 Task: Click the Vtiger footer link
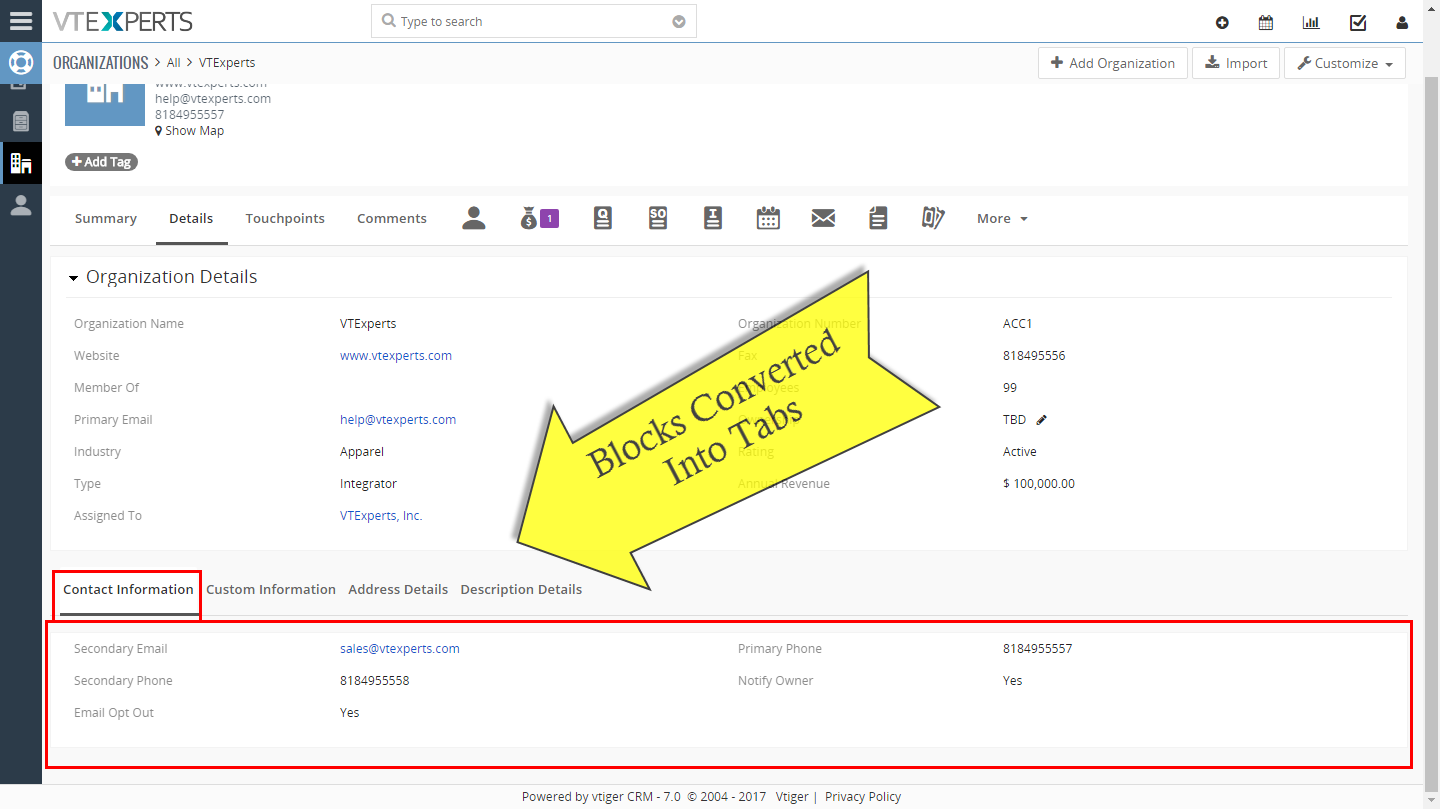coord(792,797)
